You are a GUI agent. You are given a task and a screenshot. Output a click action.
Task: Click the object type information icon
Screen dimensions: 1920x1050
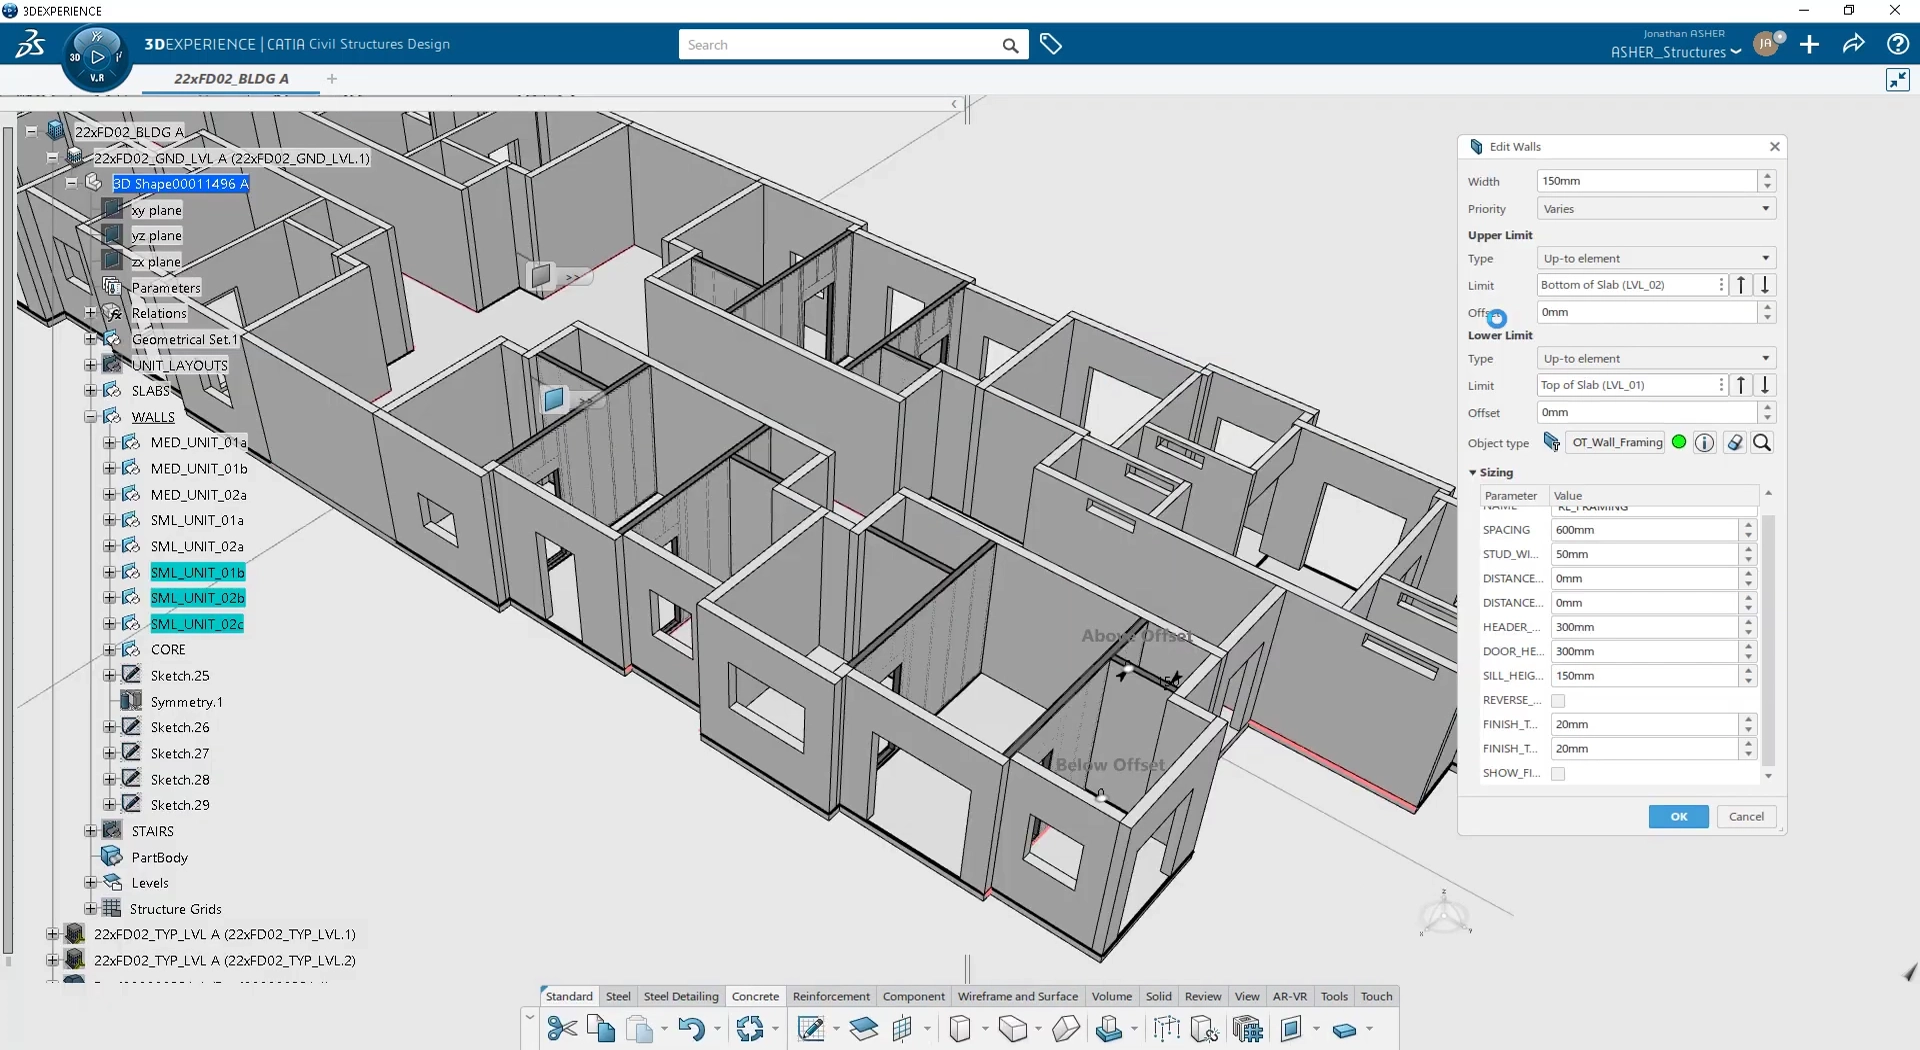click(x=1705, y=442)
